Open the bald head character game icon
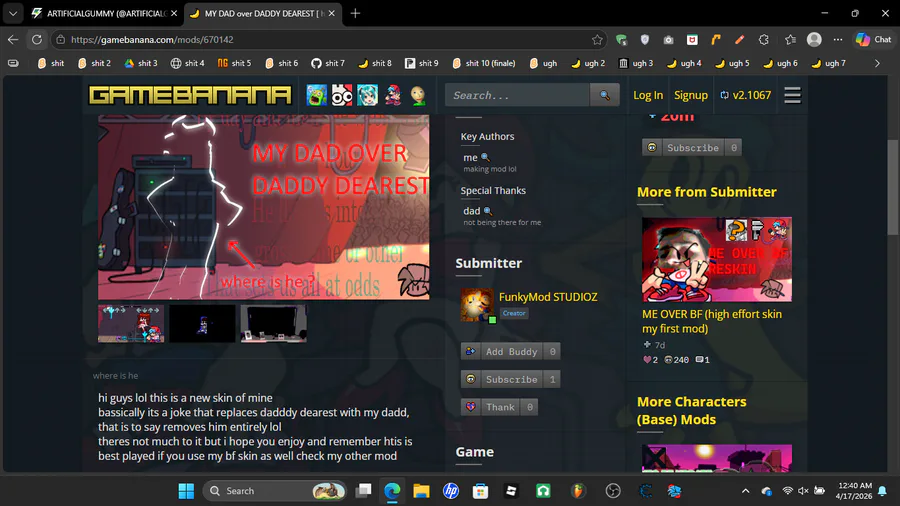Screen dimensions: 900x506 pyautogui.click(x=418, y=95)
